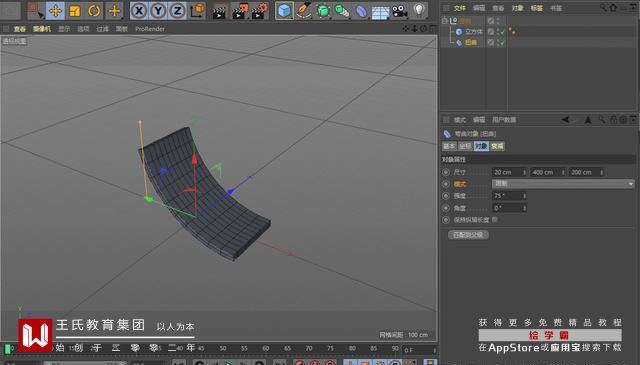
Task: Toggle Z axis lock
Action: (x=178, y=11)
